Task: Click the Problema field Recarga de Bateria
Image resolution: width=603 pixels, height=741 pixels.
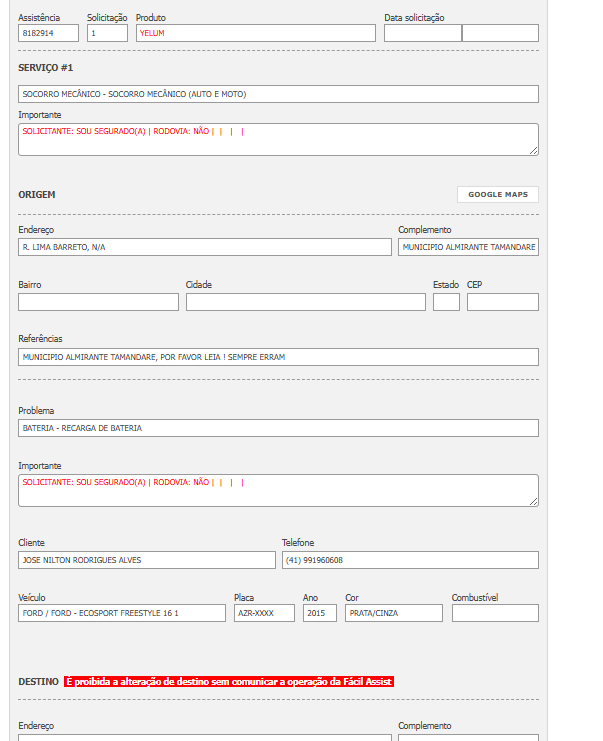Action: (x=278, y=428)
